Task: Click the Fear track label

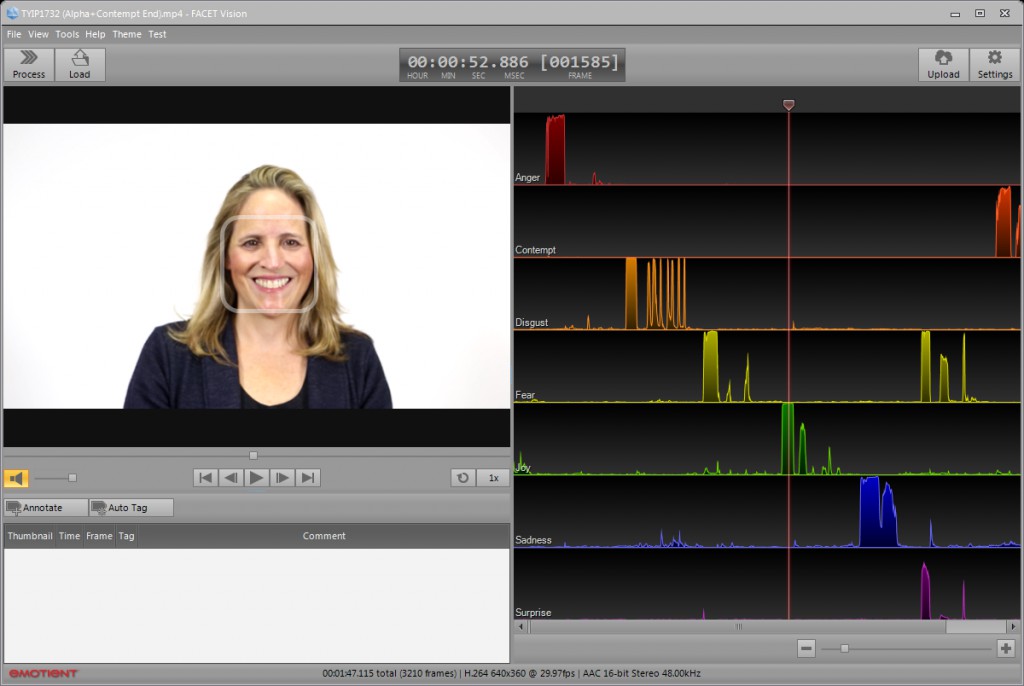Action: [x=524, y=395]
